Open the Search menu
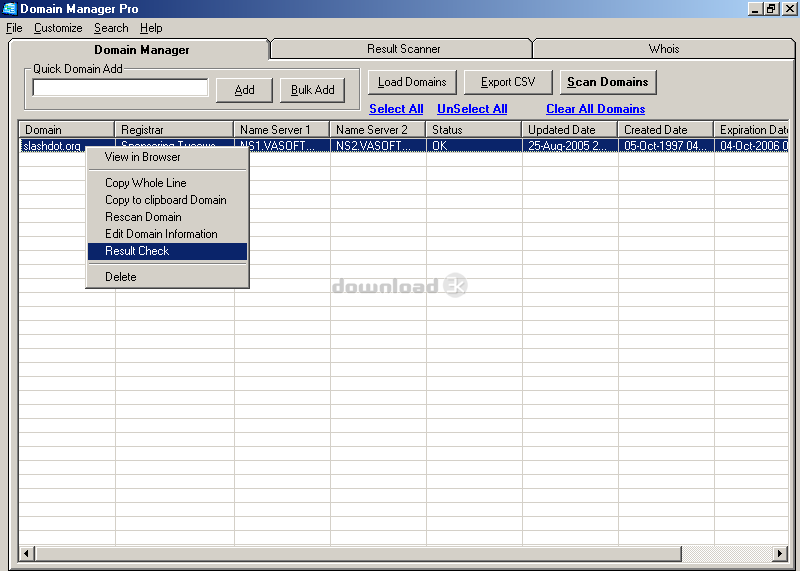The width and height of the screenshot is (800, 571). click(111, 28)
